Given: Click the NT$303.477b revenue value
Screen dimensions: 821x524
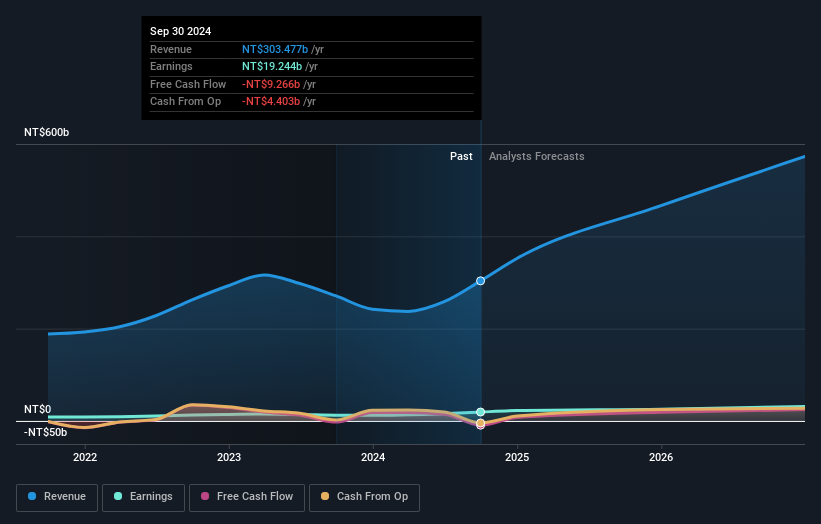Looking at the screenshot, I should [x=275, y=49].
